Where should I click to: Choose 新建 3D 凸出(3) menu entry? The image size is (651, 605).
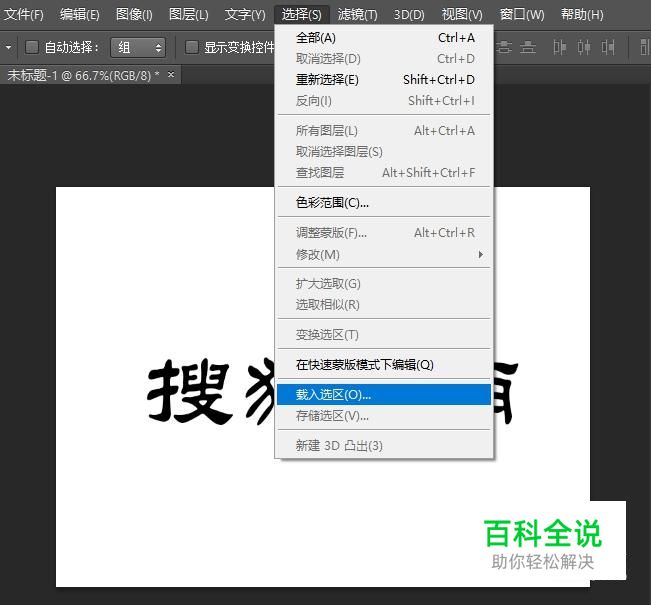click(384, 446)
